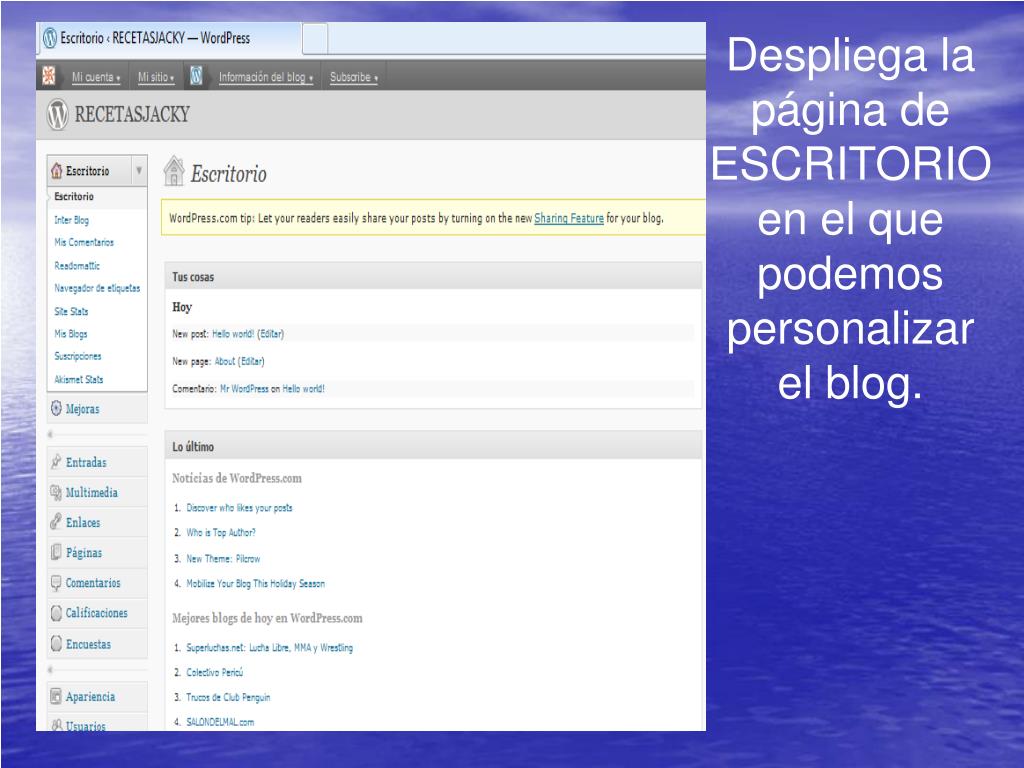The width and height of the screenshot is (1024, 768).
Task: Open Akismet Stats in sidebar
Action: (79, 379)
